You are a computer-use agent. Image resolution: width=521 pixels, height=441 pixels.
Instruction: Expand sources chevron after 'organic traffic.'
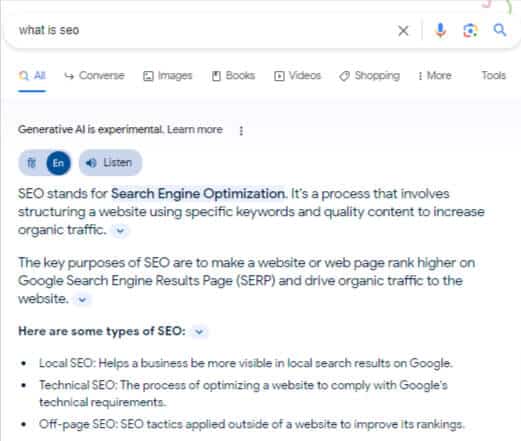click(x=120, y=230)
